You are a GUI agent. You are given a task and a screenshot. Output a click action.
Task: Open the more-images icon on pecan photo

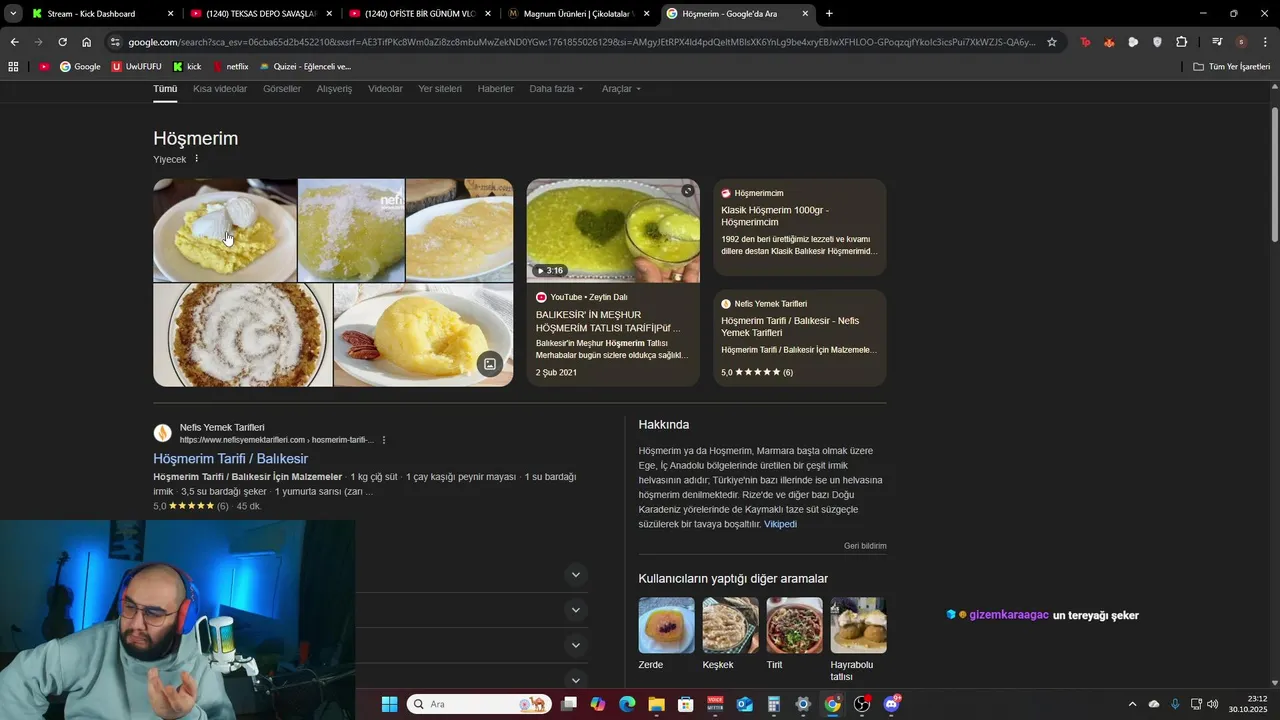(490, 364)
